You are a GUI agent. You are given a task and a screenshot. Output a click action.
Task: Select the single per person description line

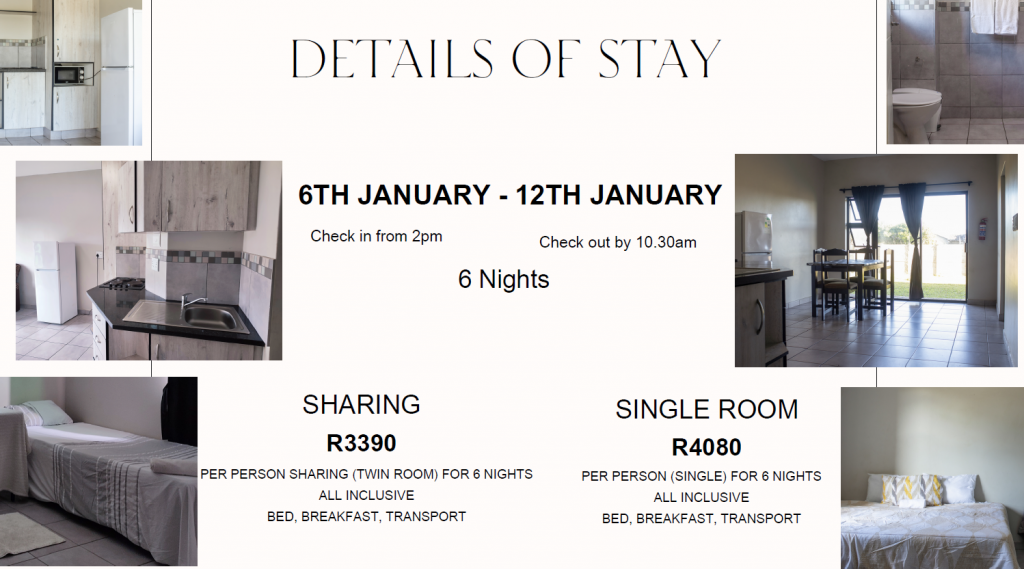(x=701, y=476)
